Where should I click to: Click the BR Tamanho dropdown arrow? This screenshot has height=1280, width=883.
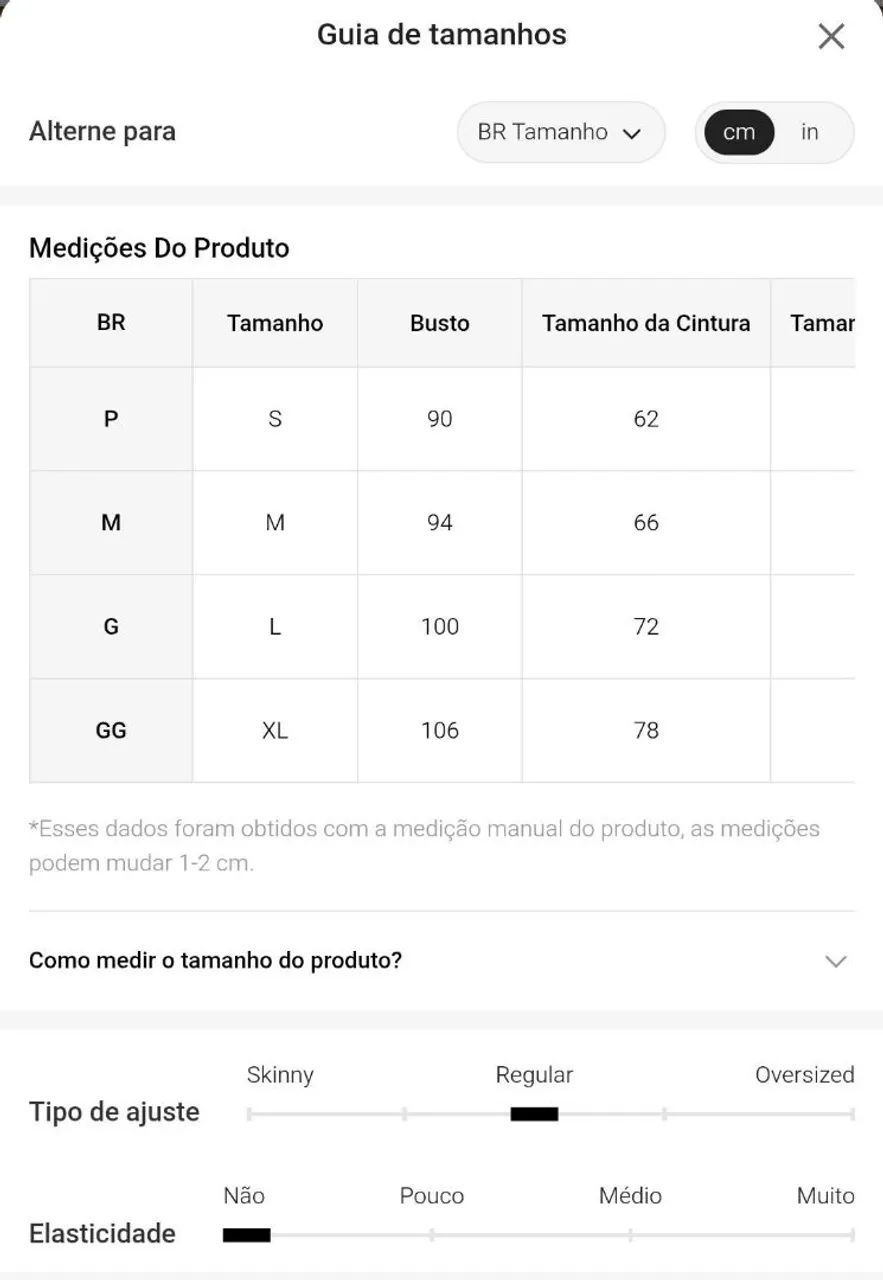(x=631, y=133)
